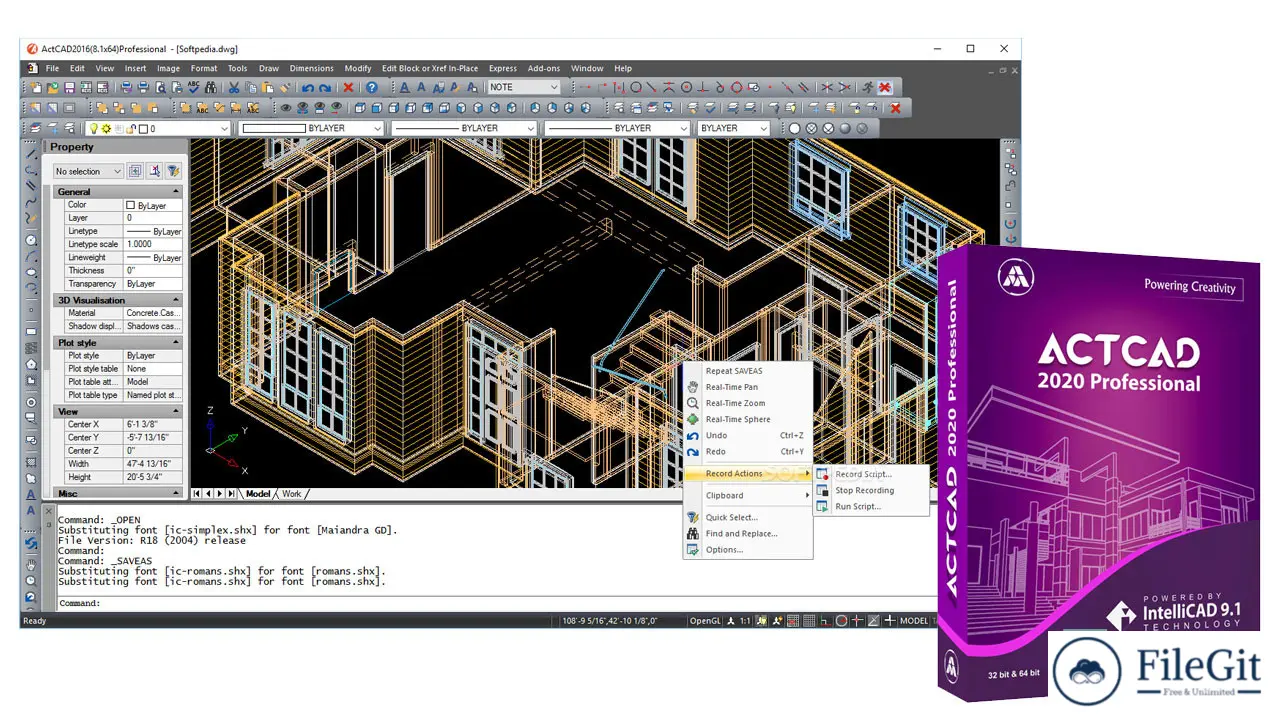Click the blue Redo arrow toolbar icon

(x=325, y=87)
